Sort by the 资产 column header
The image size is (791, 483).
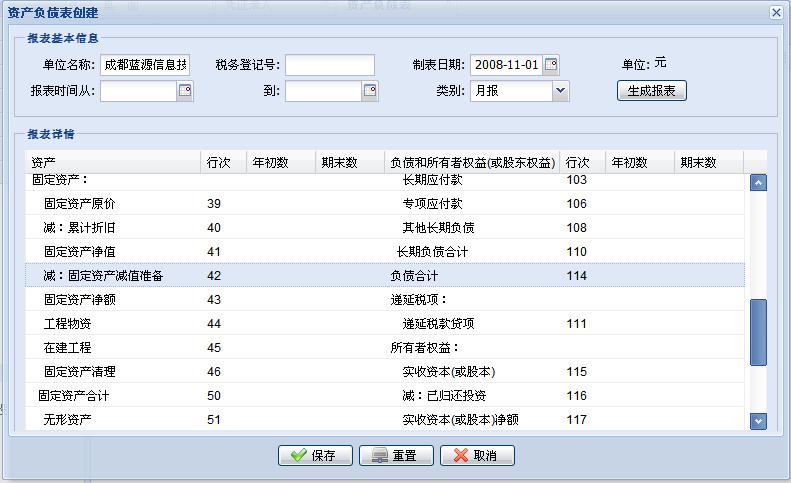[x=113, y=163]
